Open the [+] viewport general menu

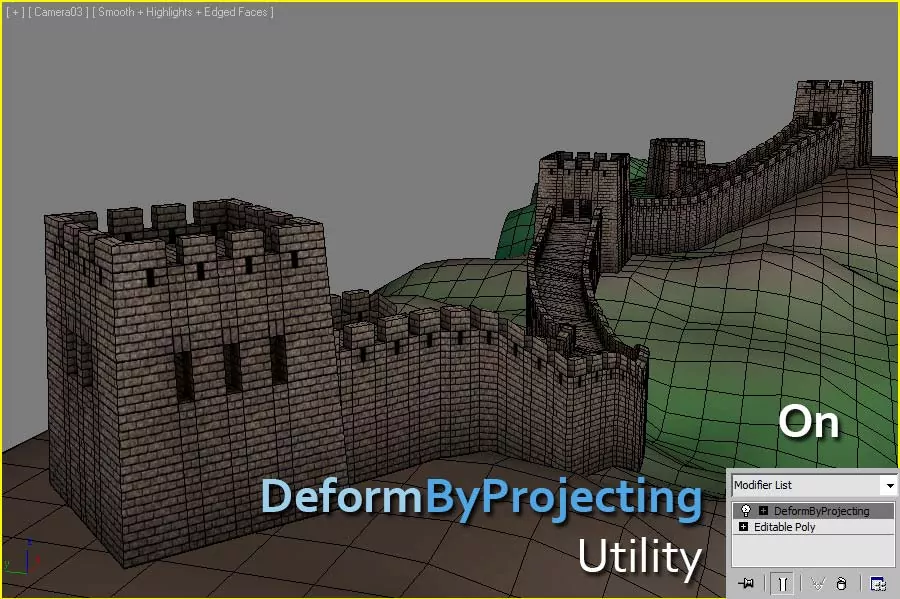click(x=14, y=12)
